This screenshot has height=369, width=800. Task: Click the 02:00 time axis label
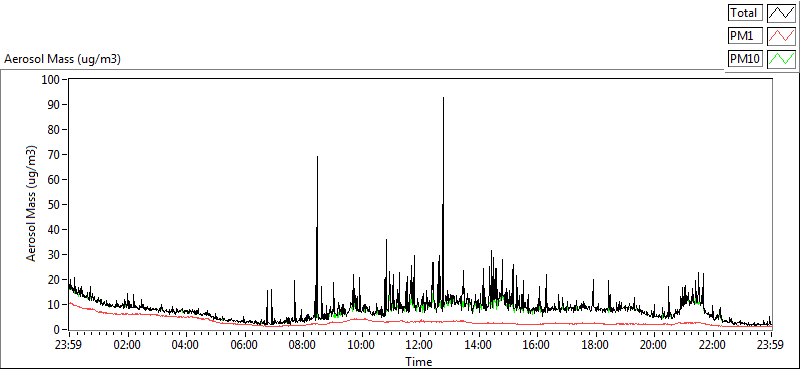[127, 344]
